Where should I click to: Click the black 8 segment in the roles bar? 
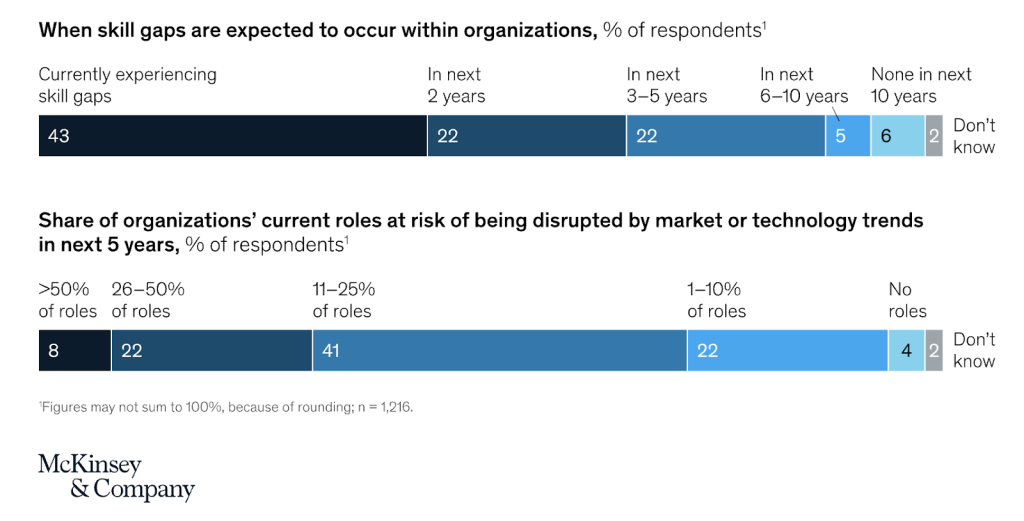point(74,351)
